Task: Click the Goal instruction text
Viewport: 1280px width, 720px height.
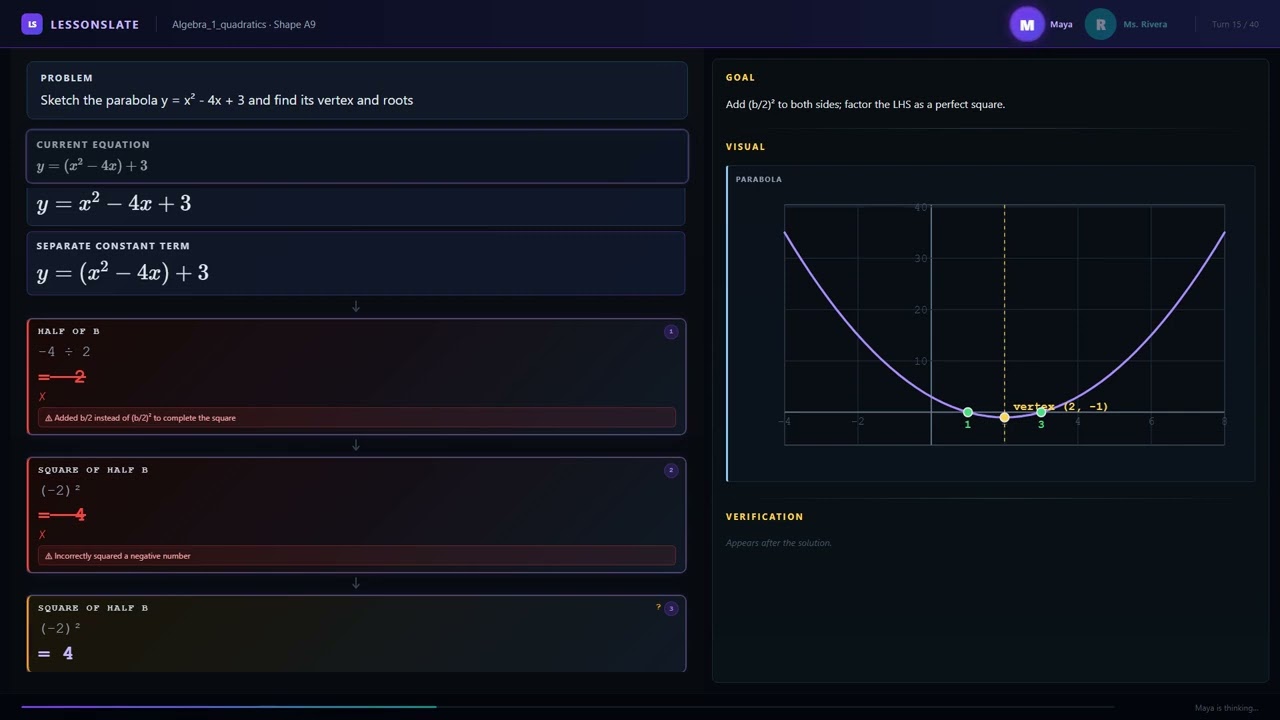Action: pyautogui.click(x=865, y=104)
